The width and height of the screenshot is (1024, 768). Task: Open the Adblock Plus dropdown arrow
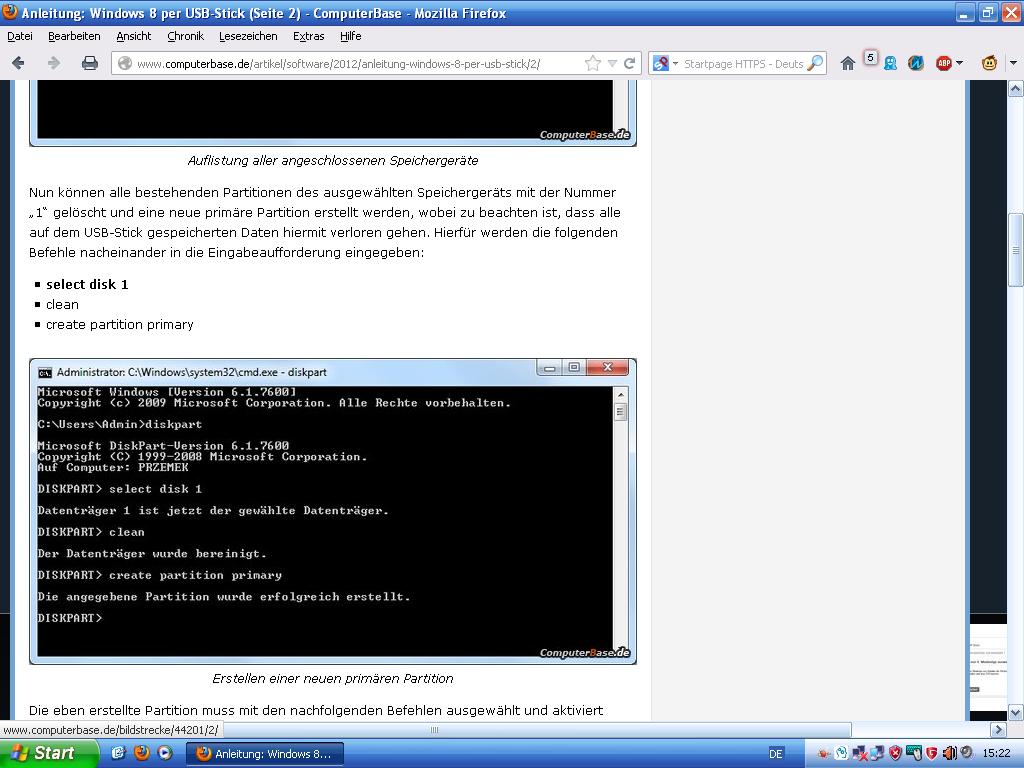pyautogui.click(x=959, y=63)
